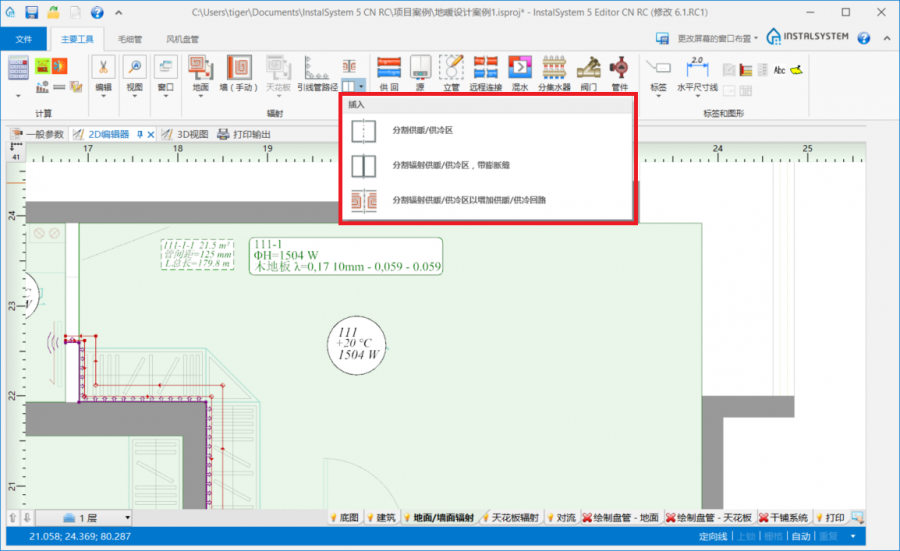Switch to the 毛细管 ribbon tab
Screen dimensions: 900x551
[130, 39]
